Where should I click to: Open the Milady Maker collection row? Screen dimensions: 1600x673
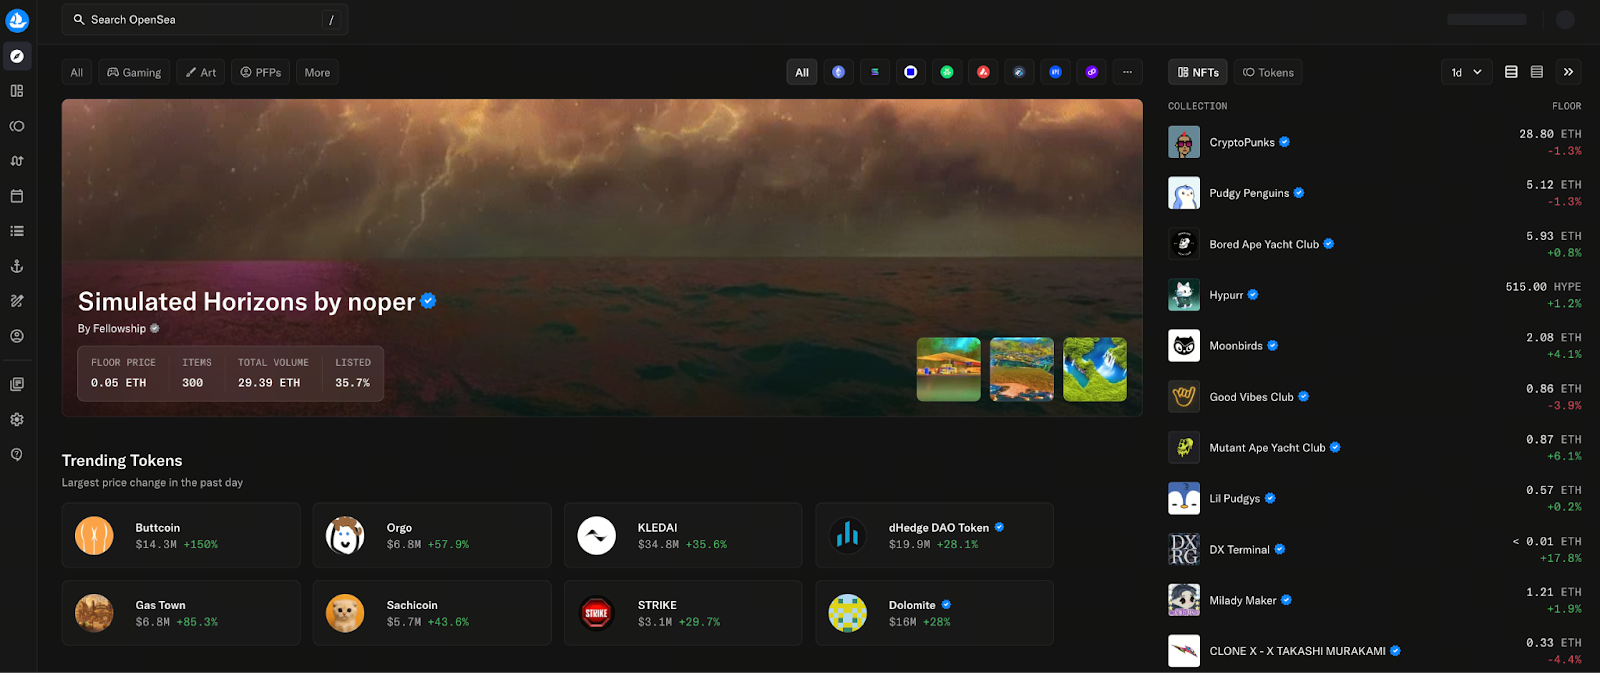(x=1375, y=600)
